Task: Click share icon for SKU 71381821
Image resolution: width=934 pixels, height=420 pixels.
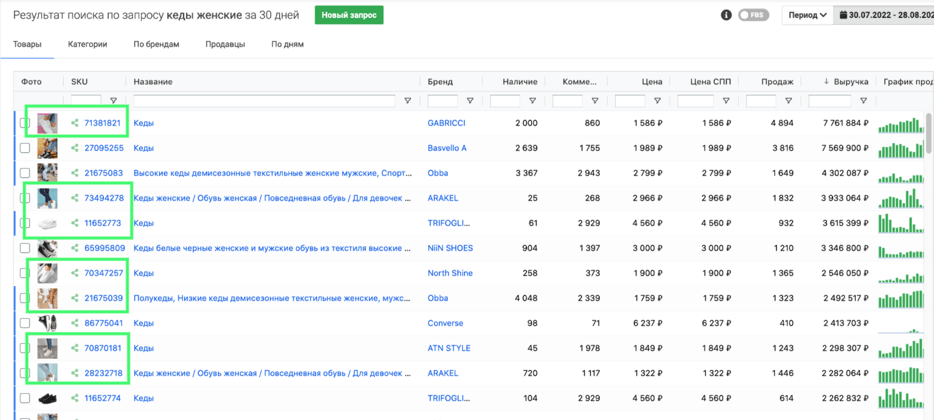Action: point(75,123)
